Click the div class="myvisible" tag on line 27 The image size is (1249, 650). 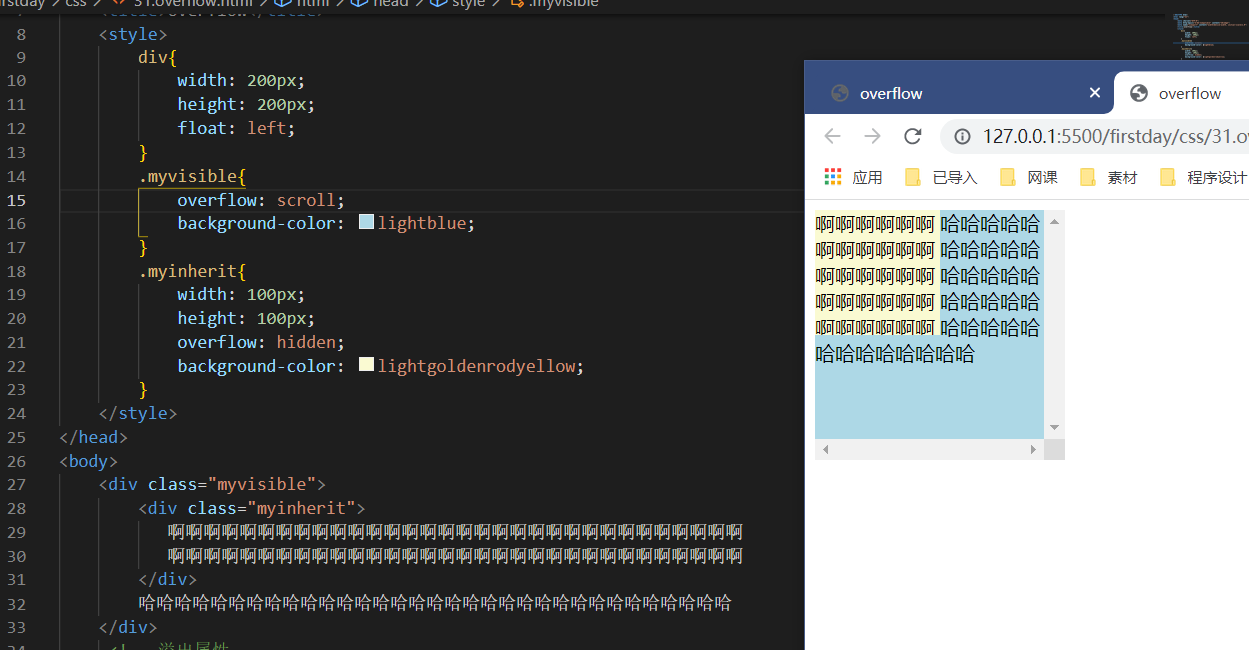[x=212, y=484]
